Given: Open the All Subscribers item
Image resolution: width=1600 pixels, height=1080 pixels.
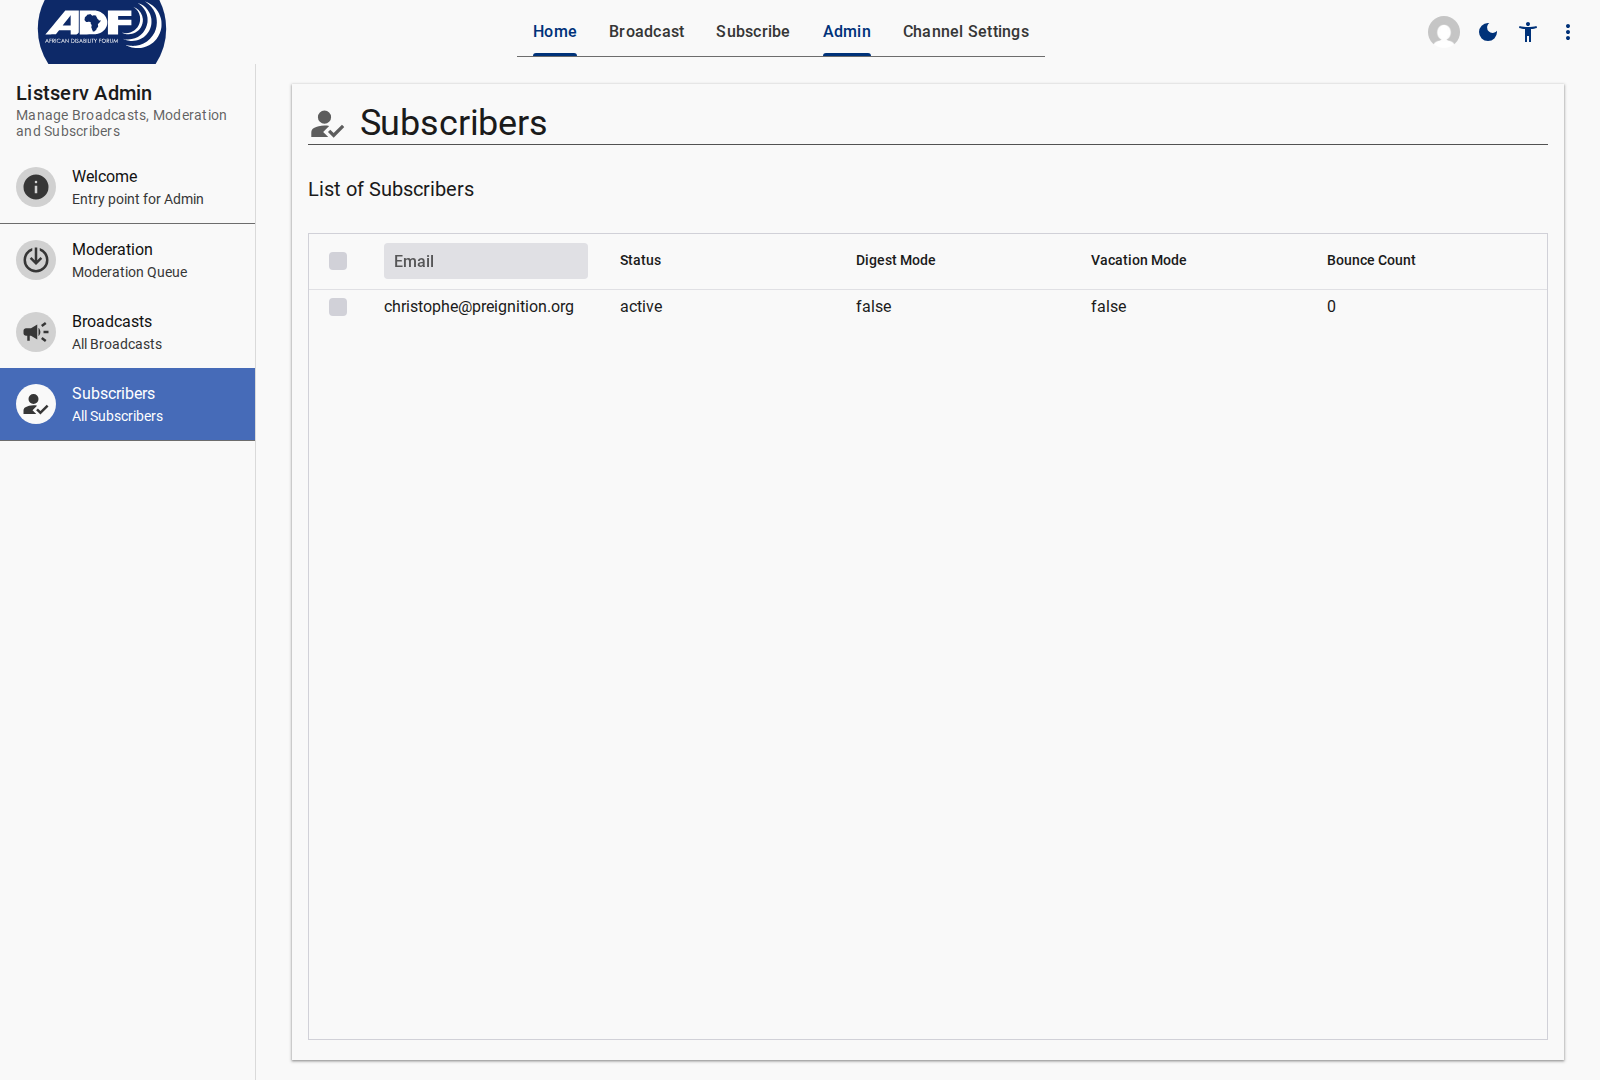Looking at the screenshot, I should pyautogui.click(x=128, y=404).
